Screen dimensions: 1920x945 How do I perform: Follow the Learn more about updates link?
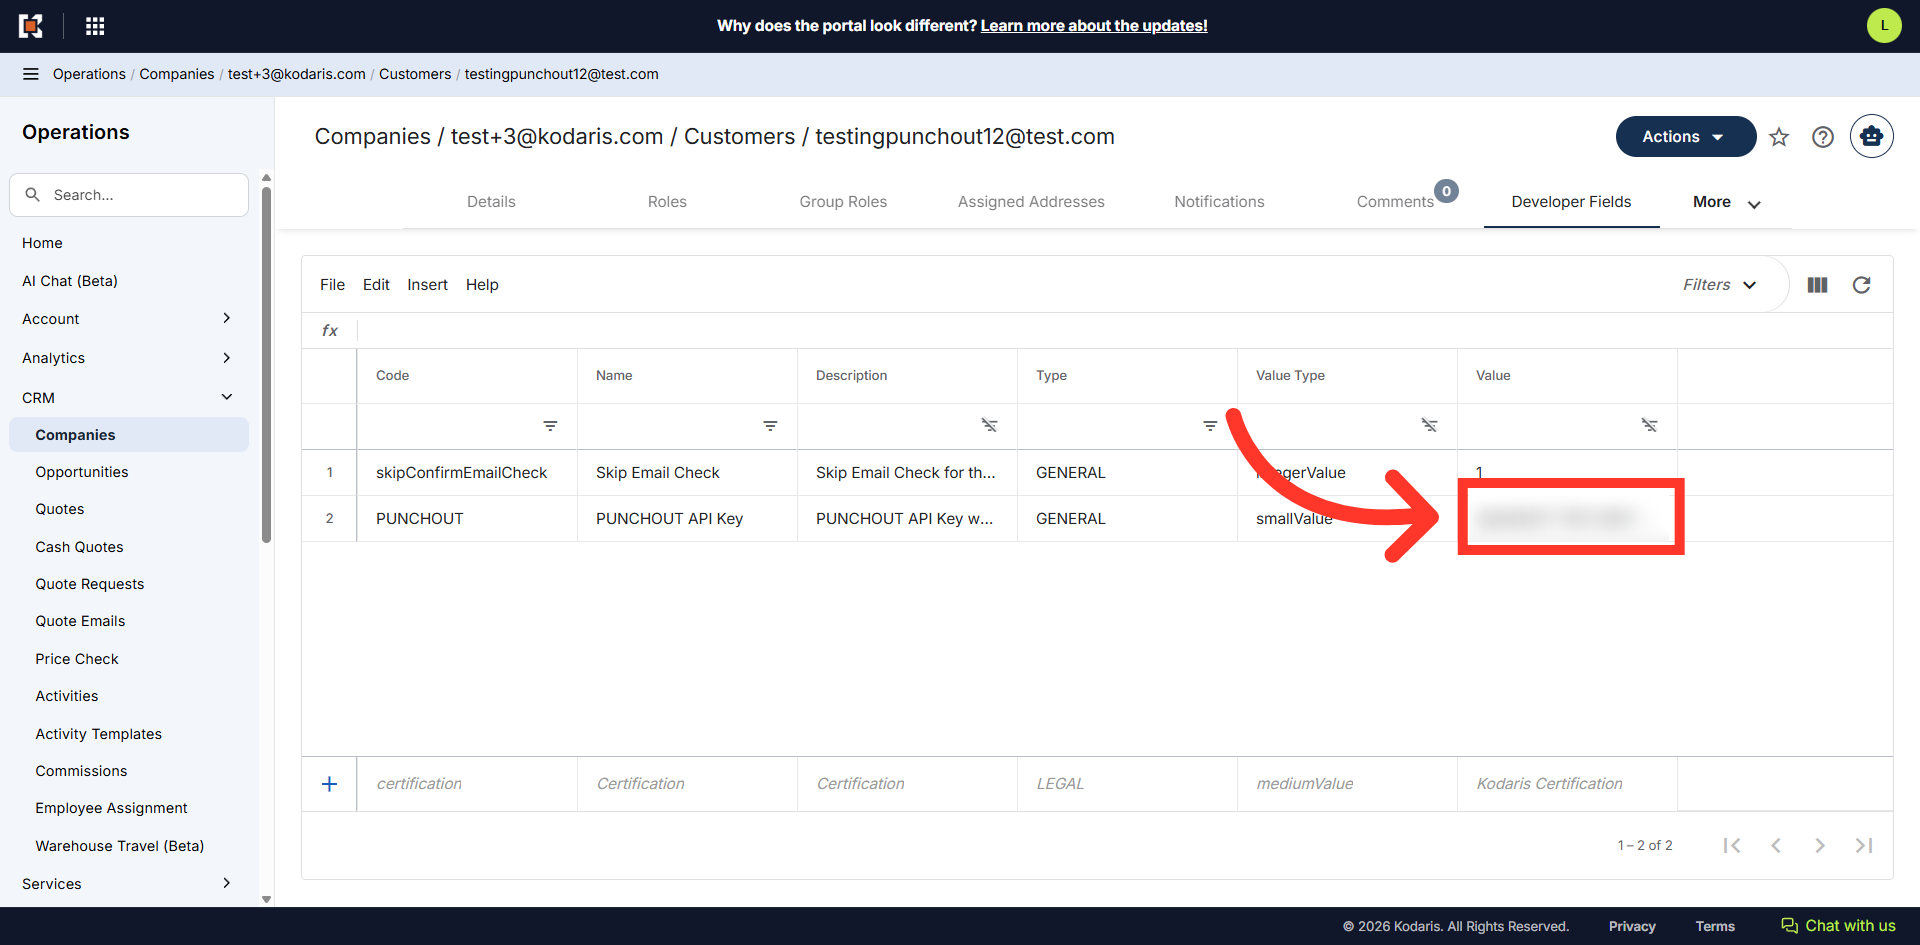(x=1094, y=26)
